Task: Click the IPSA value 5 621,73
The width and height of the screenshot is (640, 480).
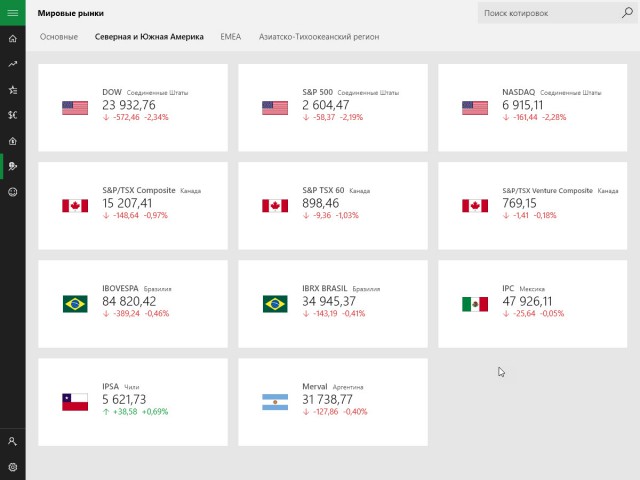Action: click(x=124, y=400)
